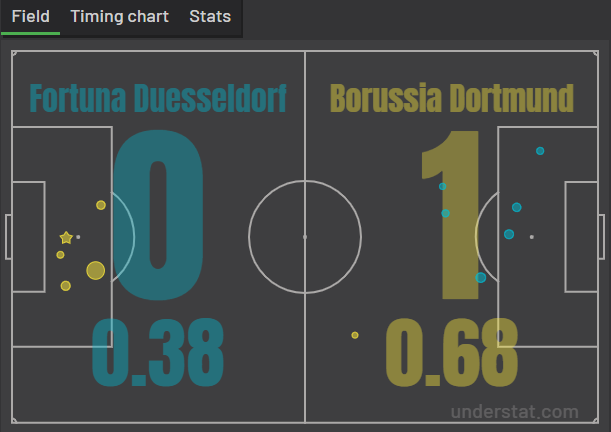Click the yellow star goal marker

tap(67, 238)
